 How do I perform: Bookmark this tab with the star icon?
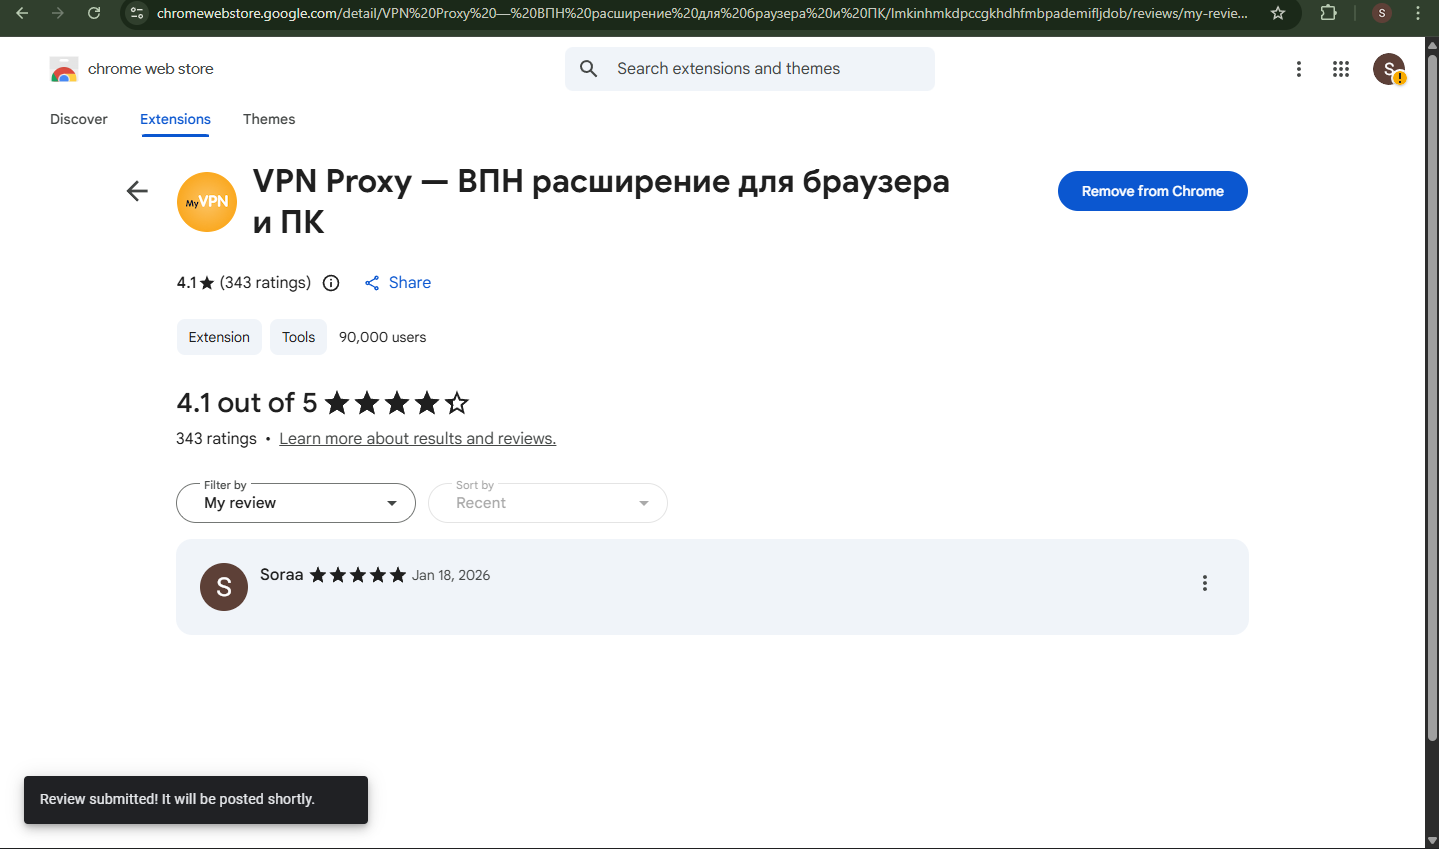point(1278,13)
